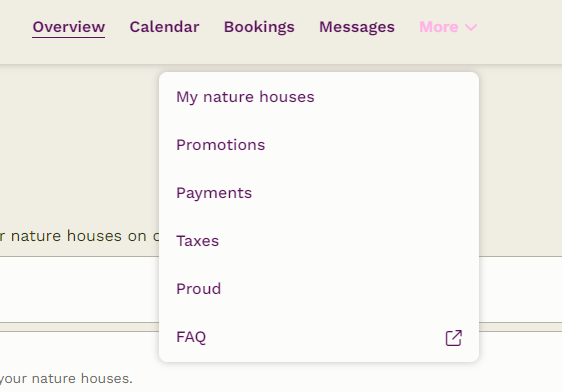Open Payments from the More menu
Viewport: 562px width, 392px height.
click(x=319, y=193)
